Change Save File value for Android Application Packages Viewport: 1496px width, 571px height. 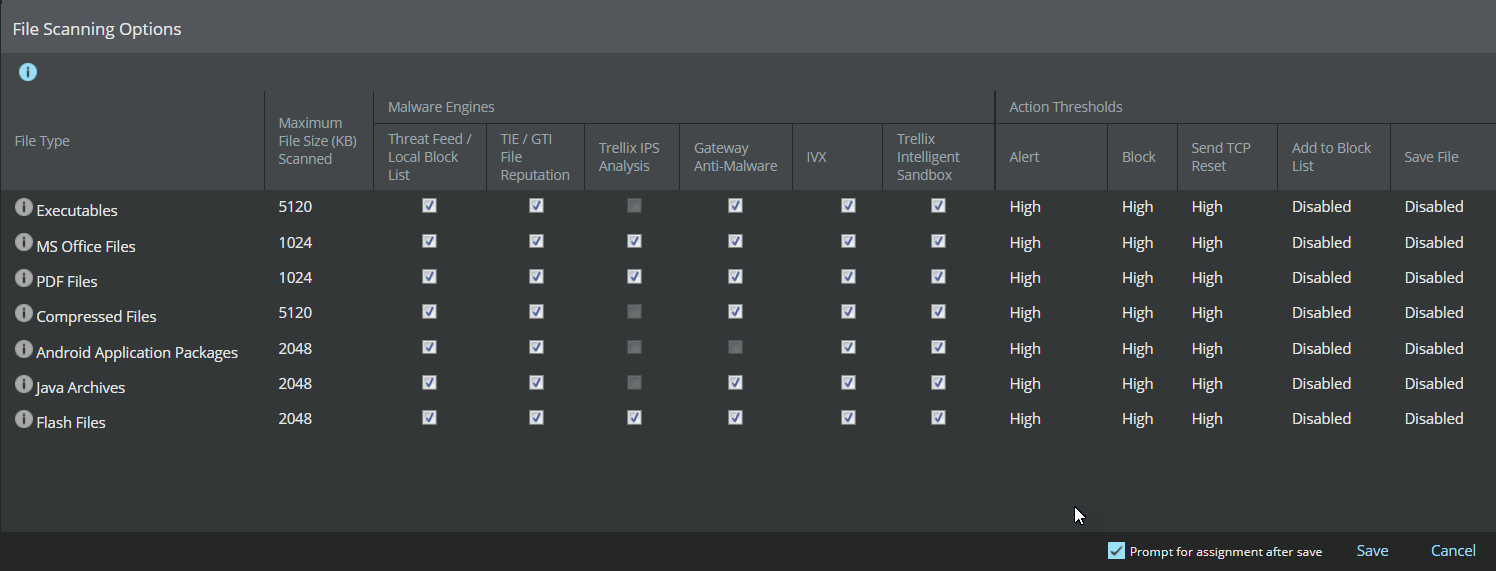[x=1434, y=349]
